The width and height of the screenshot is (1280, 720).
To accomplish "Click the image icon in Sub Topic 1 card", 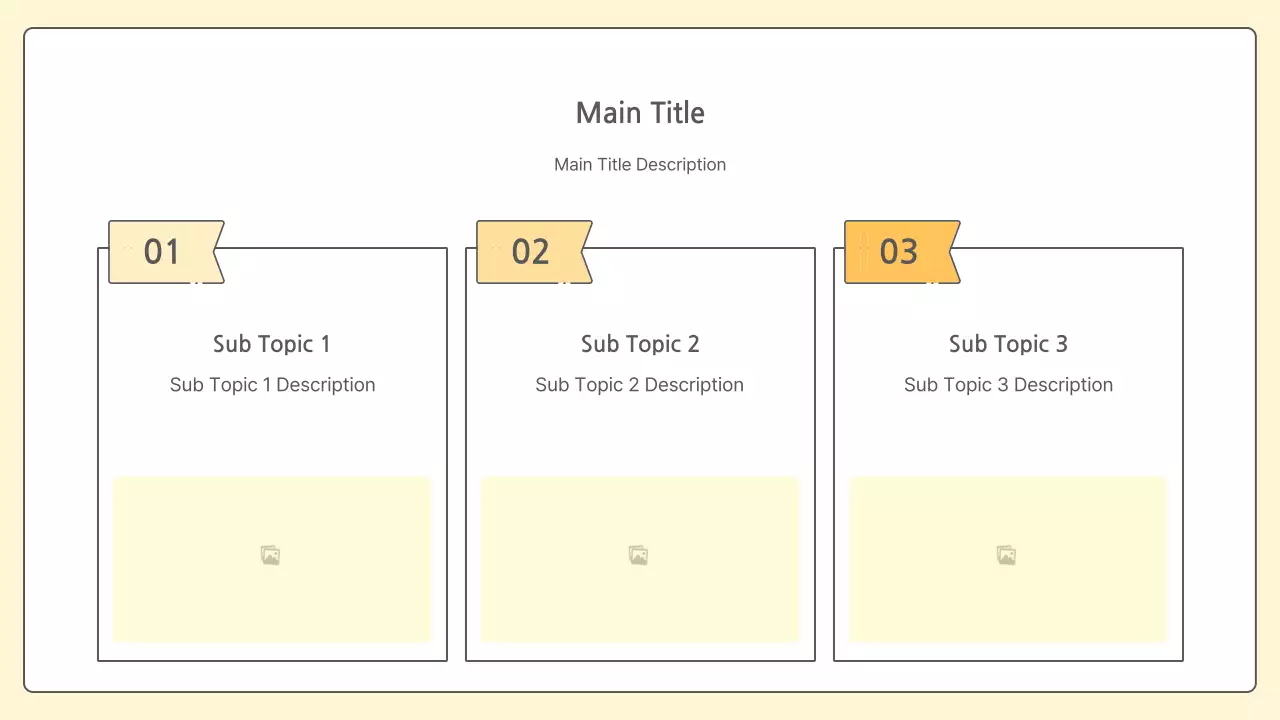I will pos(270,555).
